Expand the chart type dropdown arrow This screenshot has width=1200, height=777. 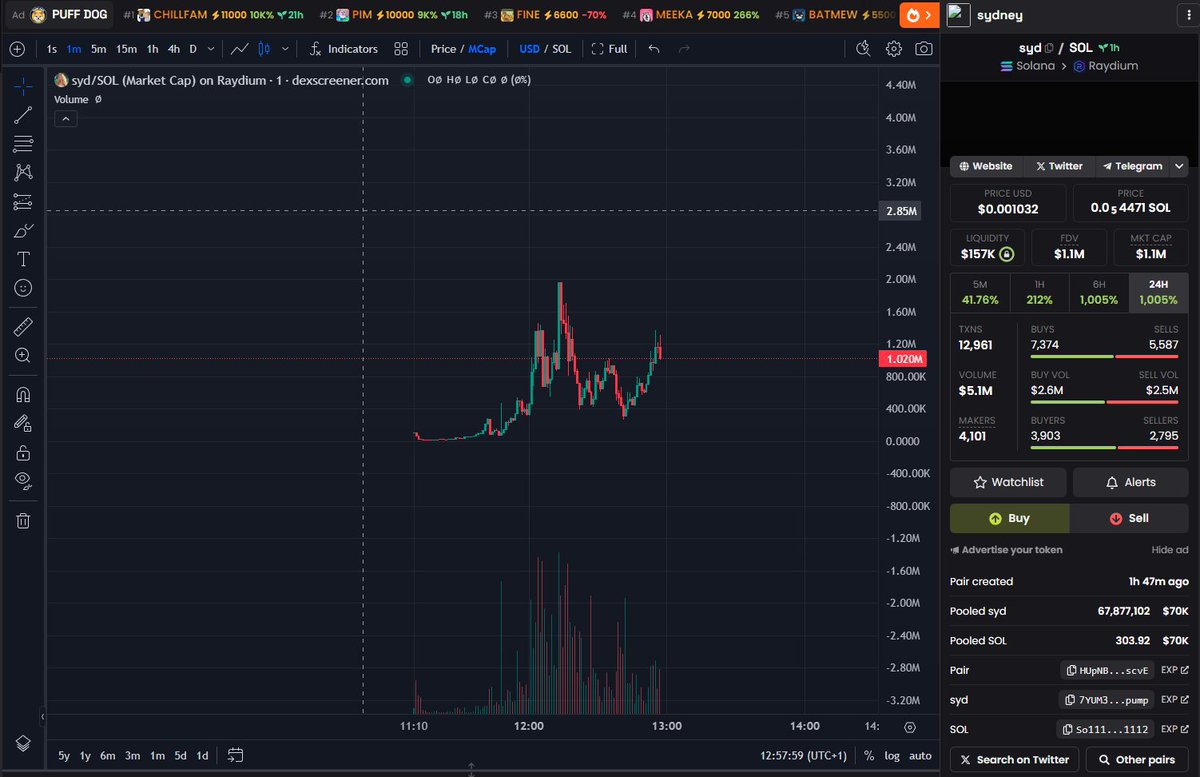click(286, 49)
